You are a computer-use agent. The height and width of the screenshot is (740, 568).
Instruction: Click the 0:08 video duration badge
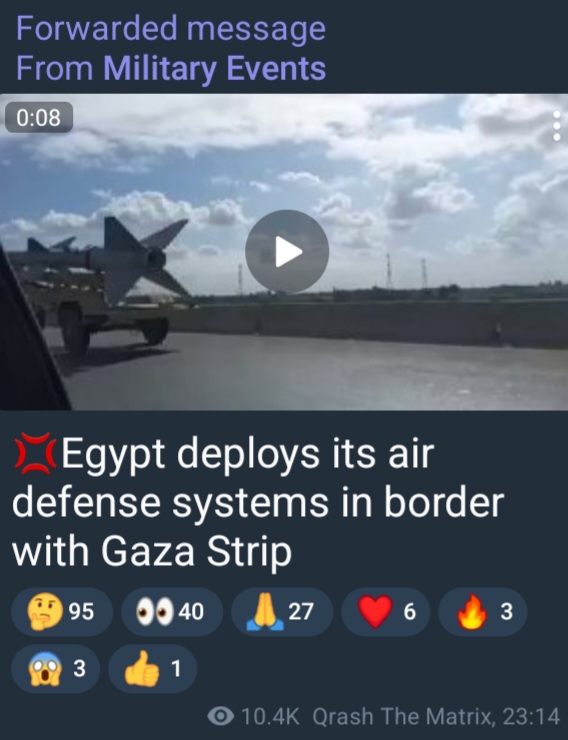39,117
